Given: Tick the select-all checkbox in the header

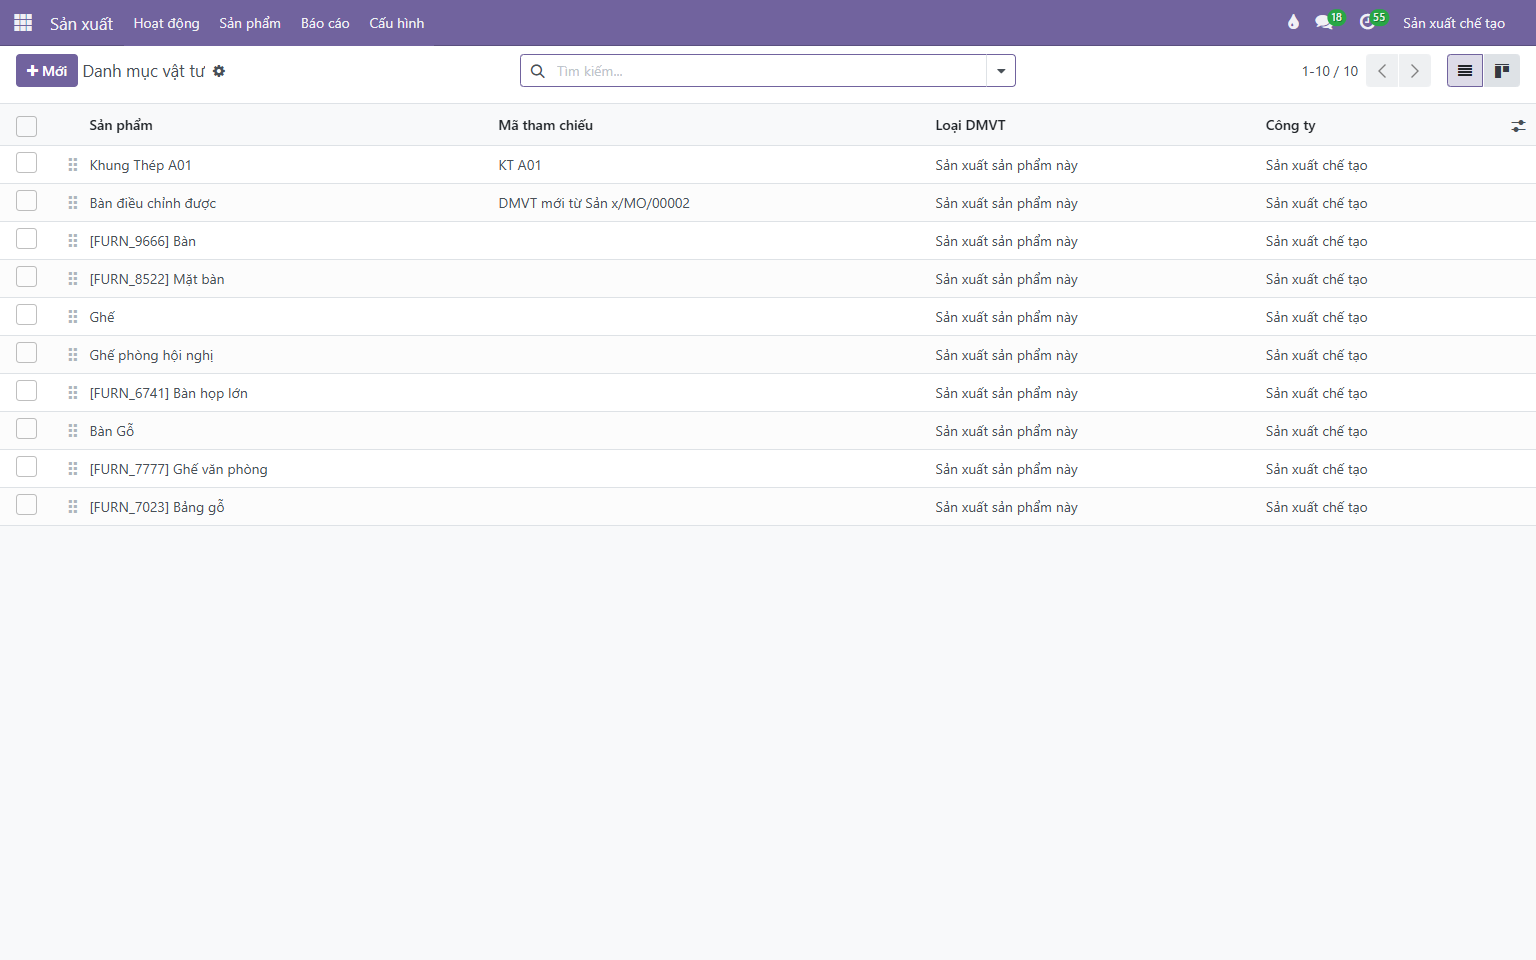Looking at the screenshot, I should [x=27, y=126].
